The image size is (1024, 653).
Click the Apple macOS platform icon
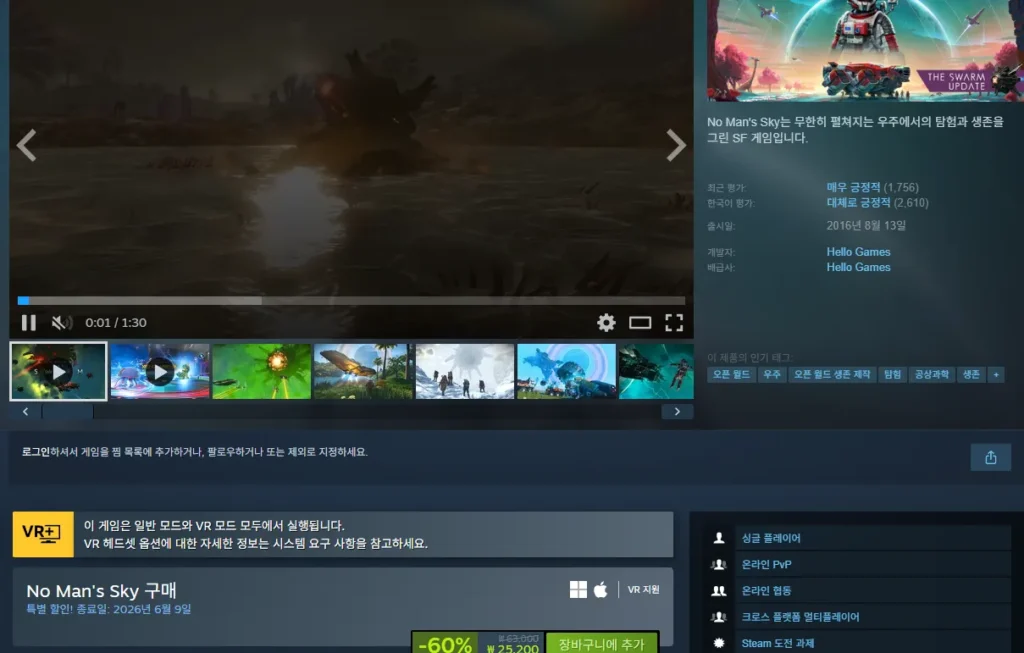[x=601, y=590]
